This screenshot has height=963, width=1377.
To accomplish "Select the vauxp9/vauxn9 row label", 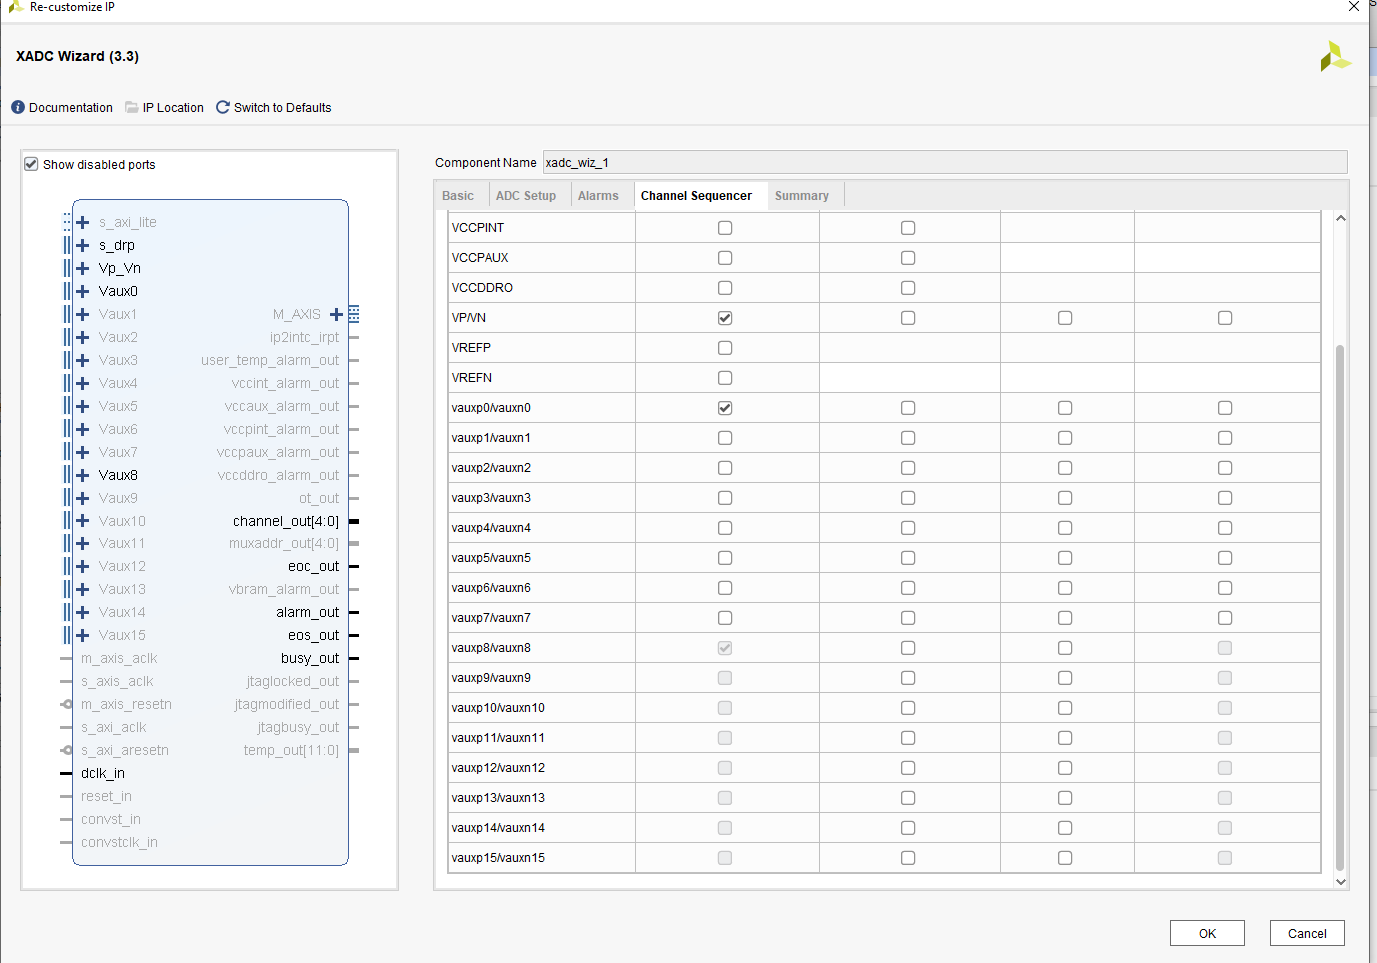I will pyautogui.click(x=491, y=678).
